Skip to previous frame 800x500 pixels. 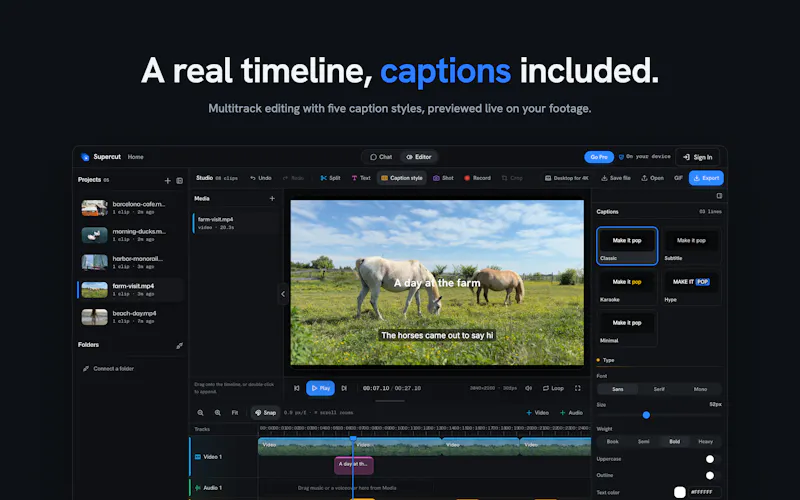pos(296,388)
